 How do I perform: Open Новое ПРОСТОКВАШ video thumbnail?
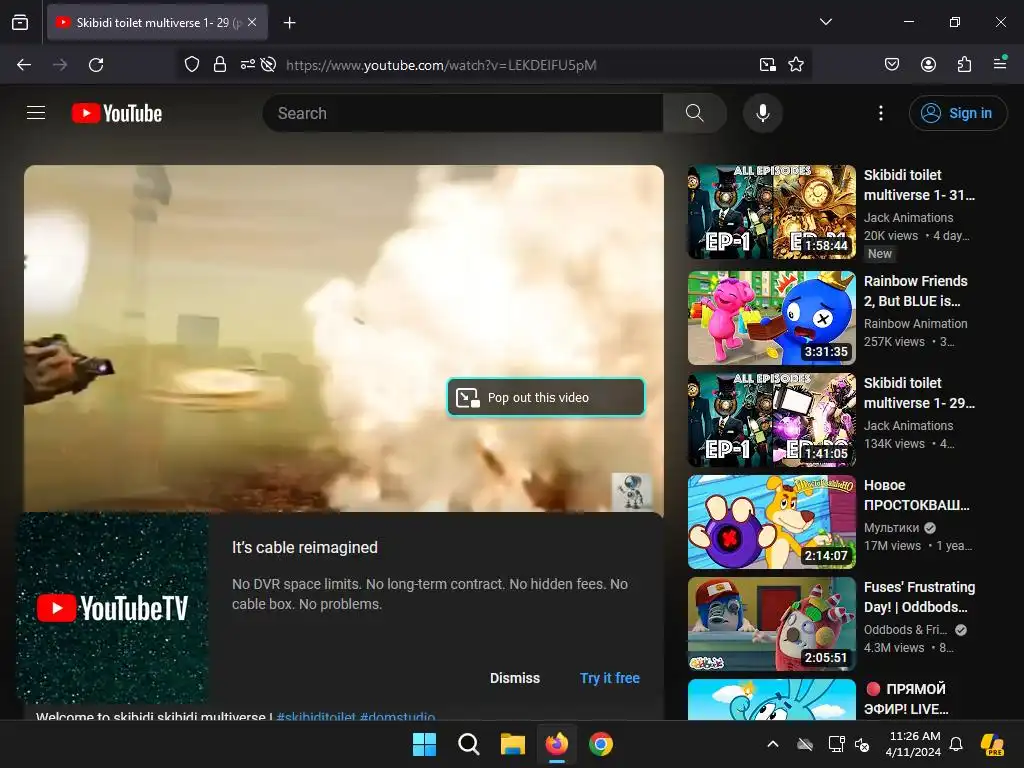click(771, 522)
